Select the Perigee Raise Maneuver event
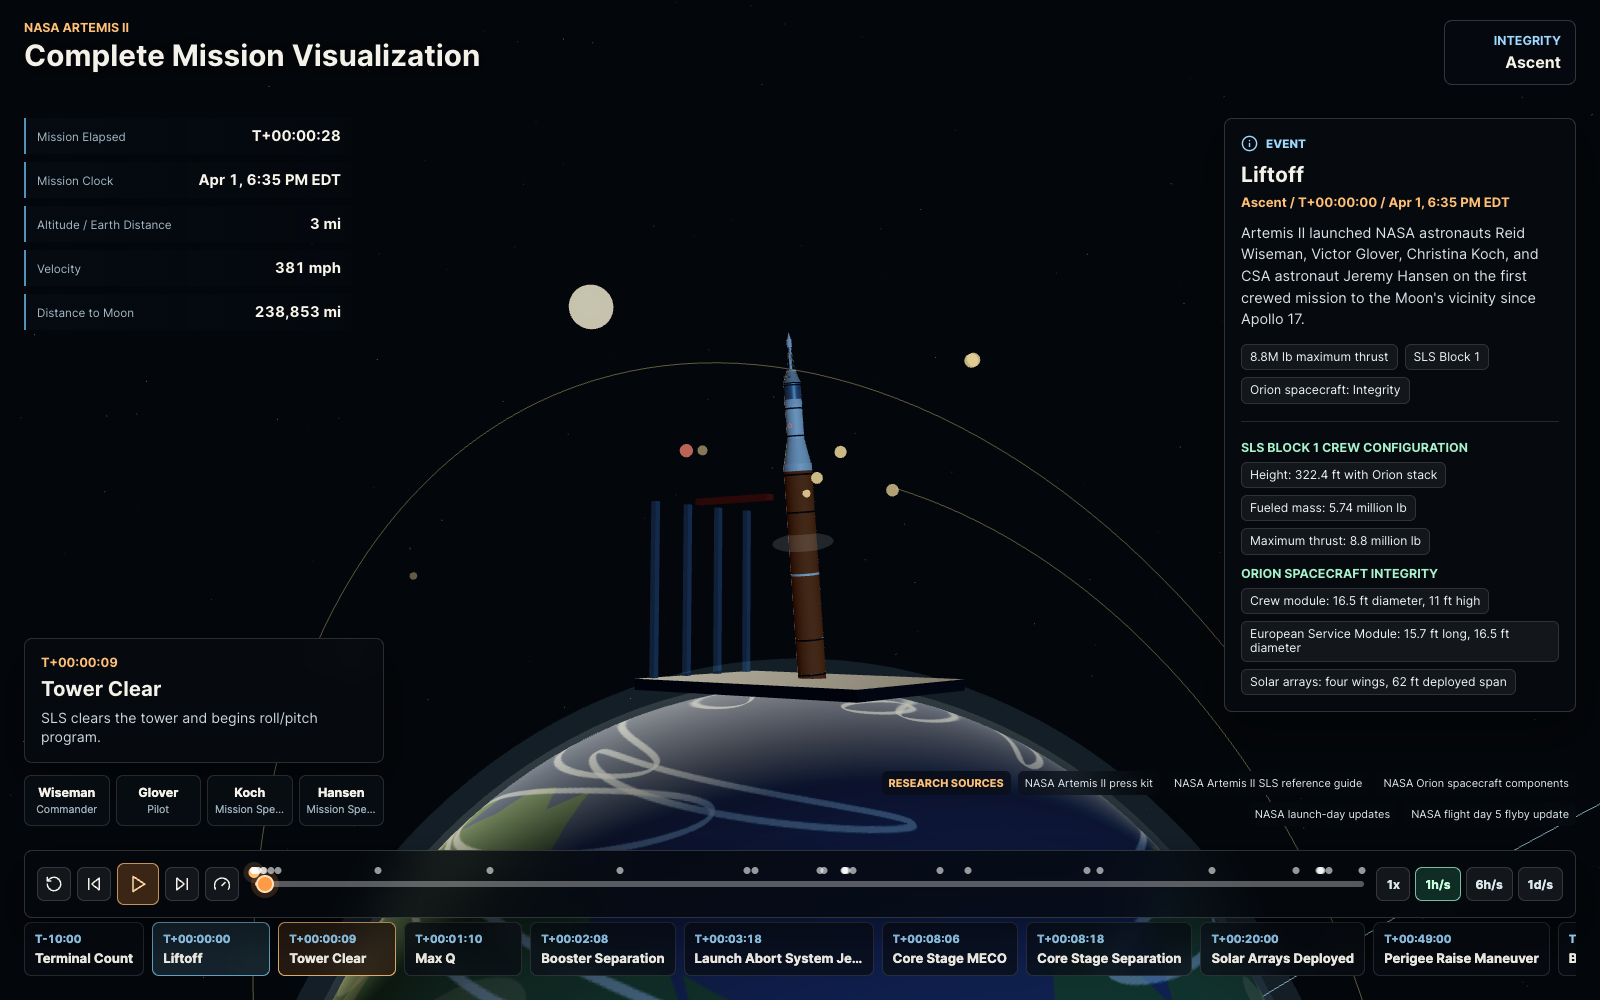1600x1000 pixels. (x=1461, y=948)
